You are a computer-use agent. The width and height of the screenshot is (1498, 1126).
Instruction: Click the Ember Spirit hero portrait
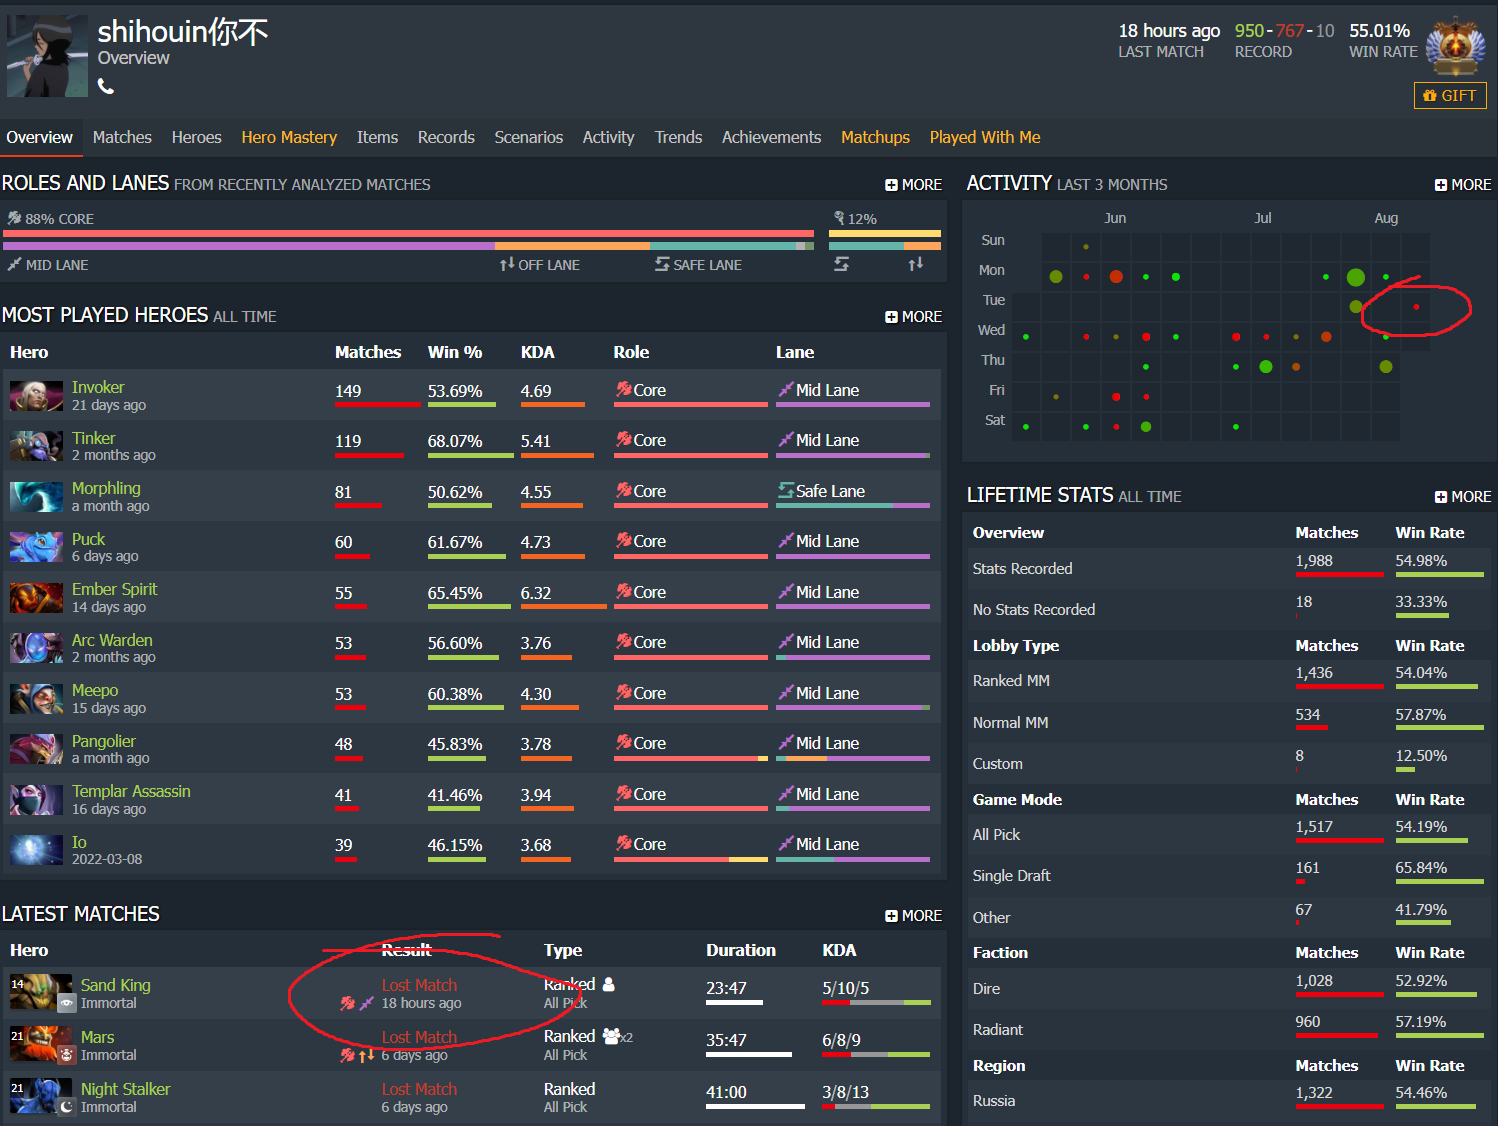click(37, 598)
